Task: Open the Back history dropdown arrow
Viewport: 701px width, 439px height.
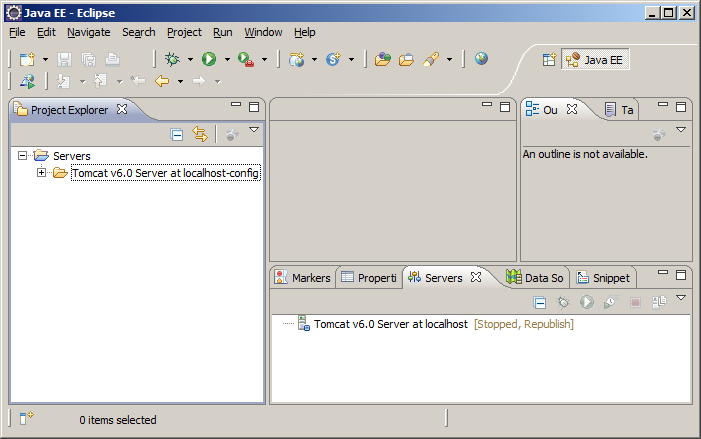Action: pos(180,81)
